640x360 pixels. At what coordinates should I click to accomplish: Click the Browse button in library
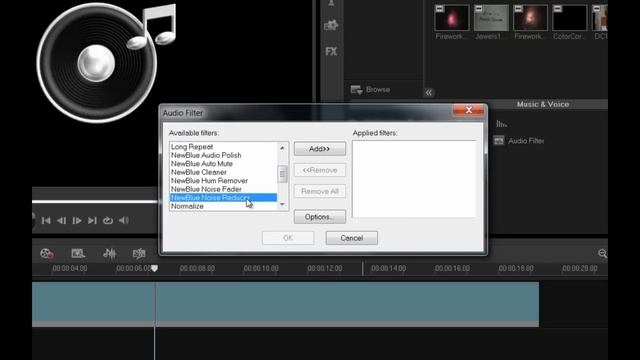pos(370,89)
